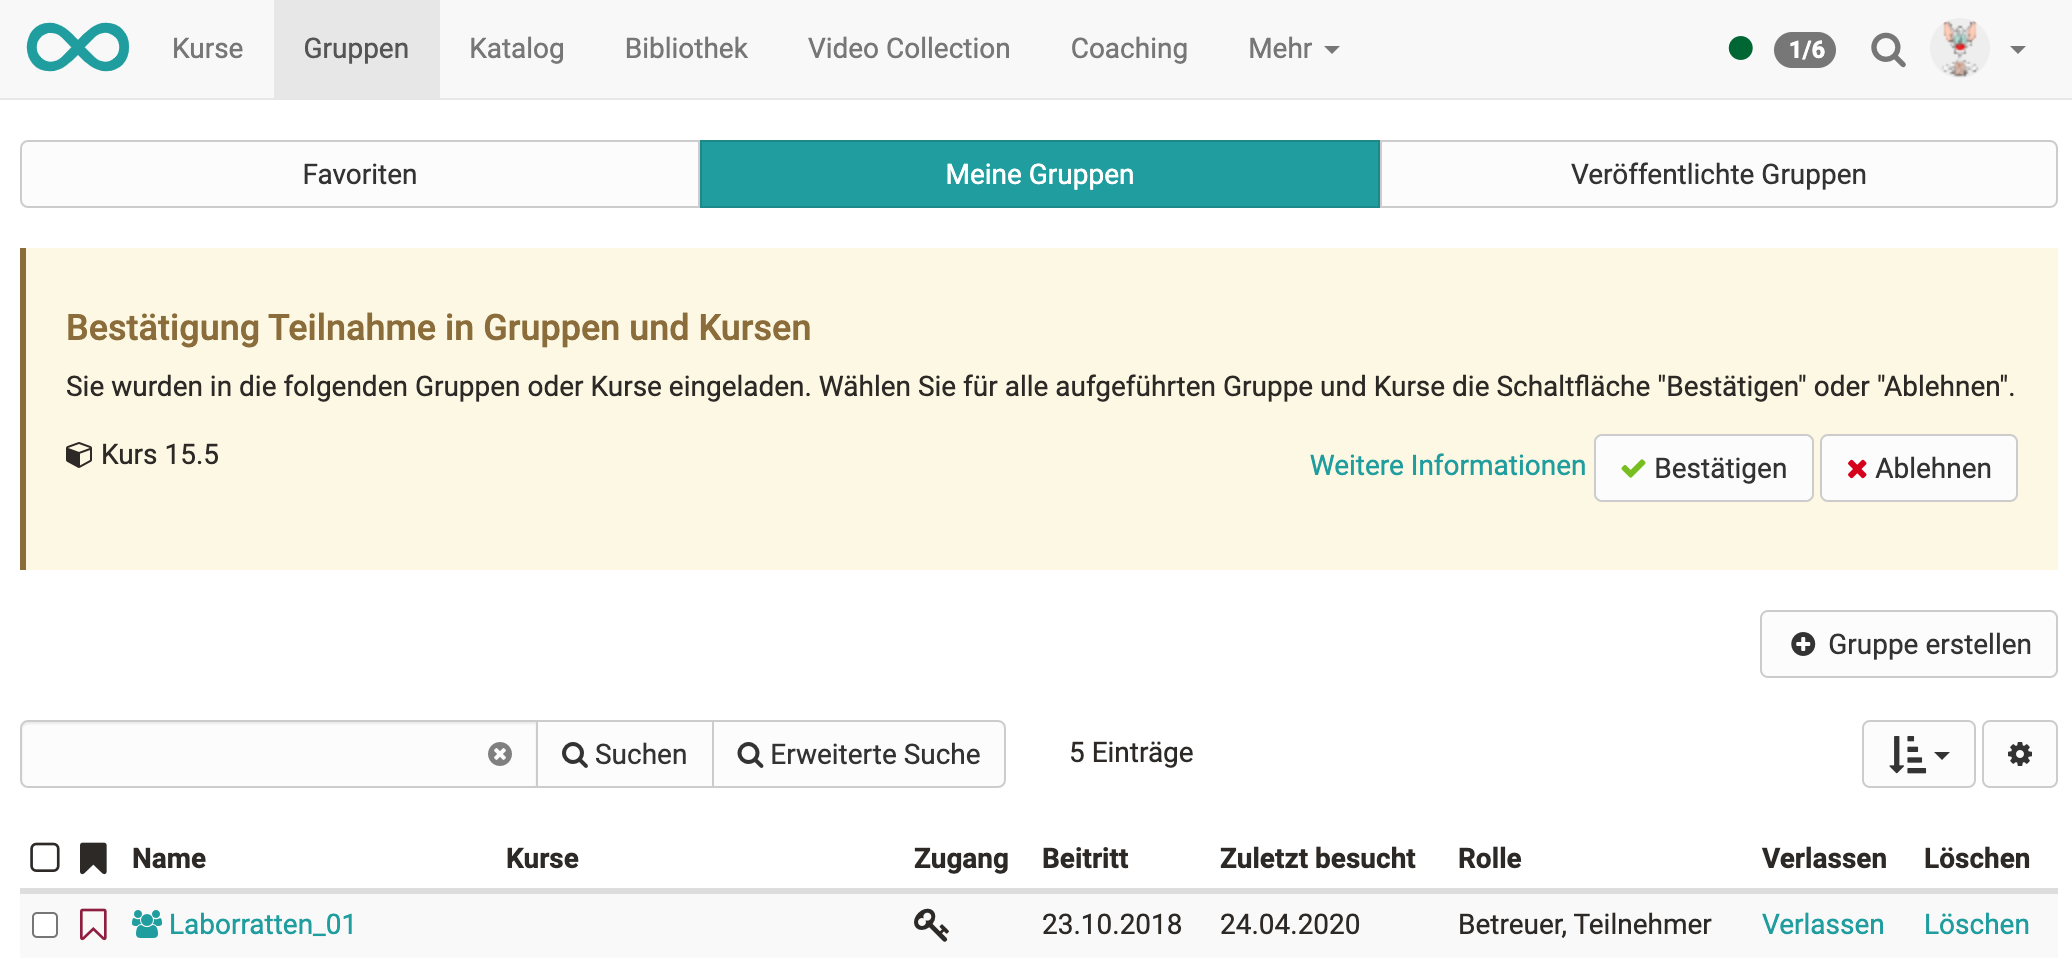
Task: Click the key access icon for Laborratten_01
Action: click(x=930, y=924)
